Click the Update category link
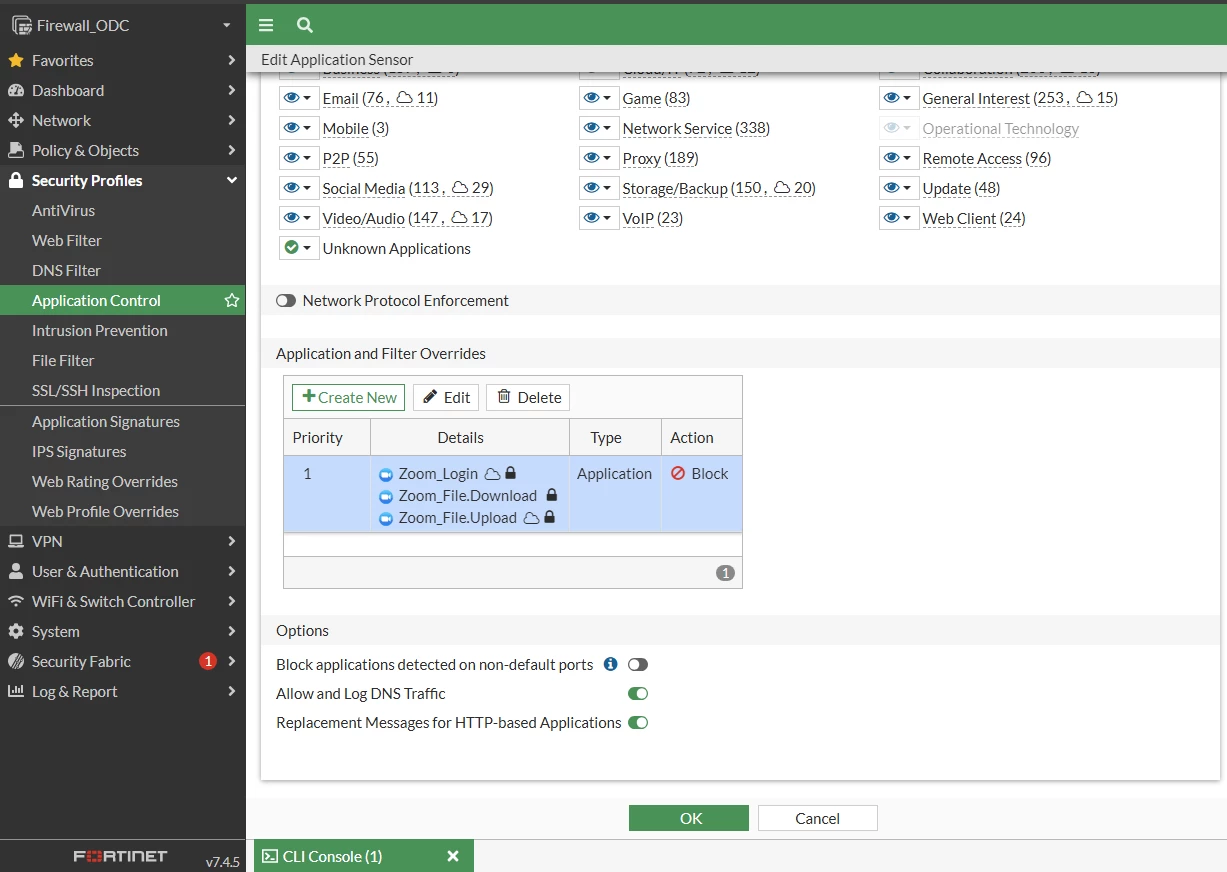Image resolution: width=1227 pixels, height=872 pixels. [x=947, y=188]
